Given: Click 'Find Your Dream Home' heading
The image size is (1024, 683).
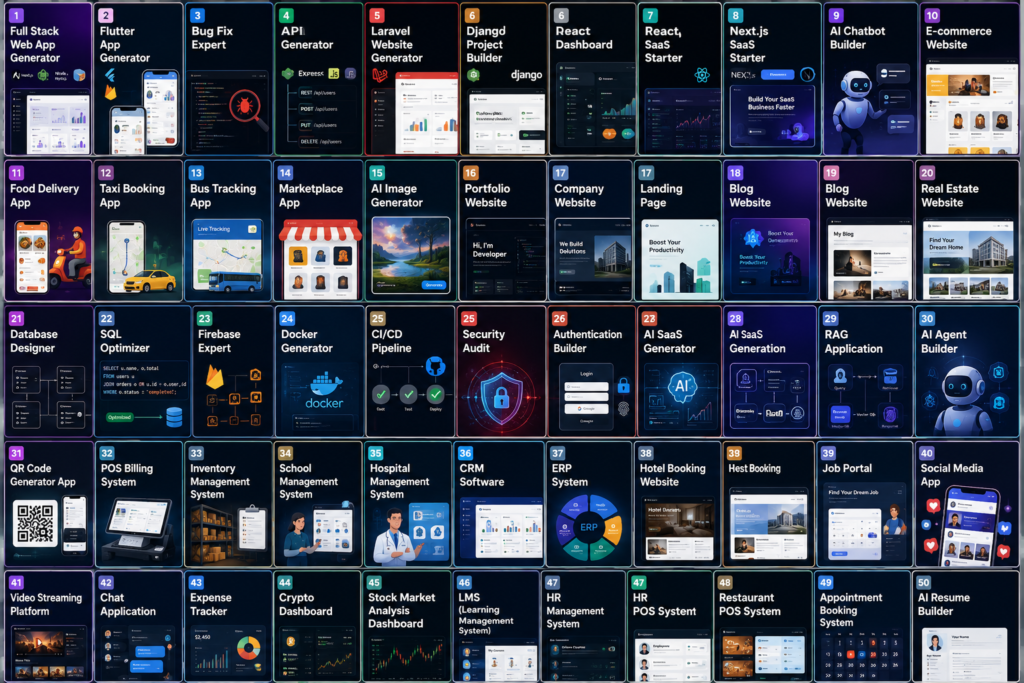Looking at the screenshot, I should (946, 244).
